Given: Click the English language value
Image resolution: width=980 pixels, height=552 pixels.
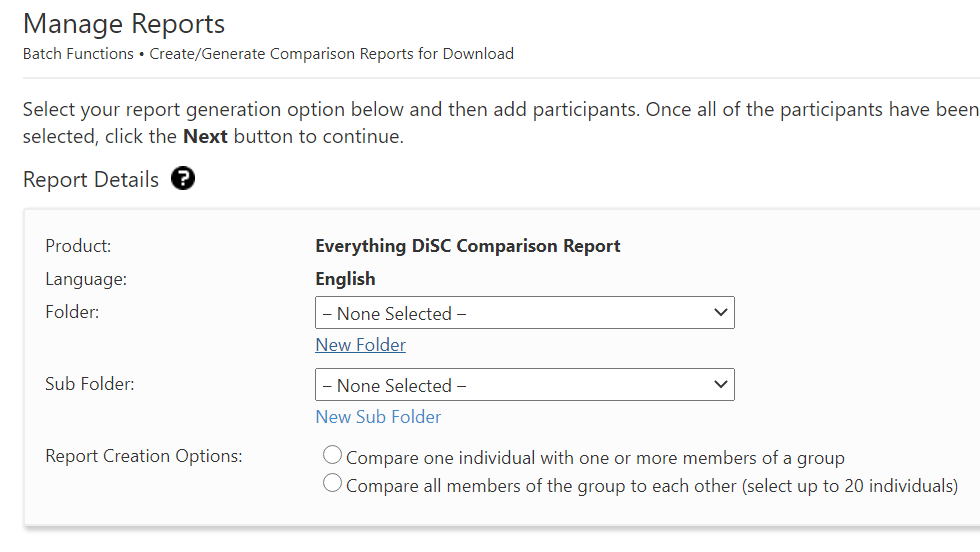Looking at the screenshot, I should point(345,279).
